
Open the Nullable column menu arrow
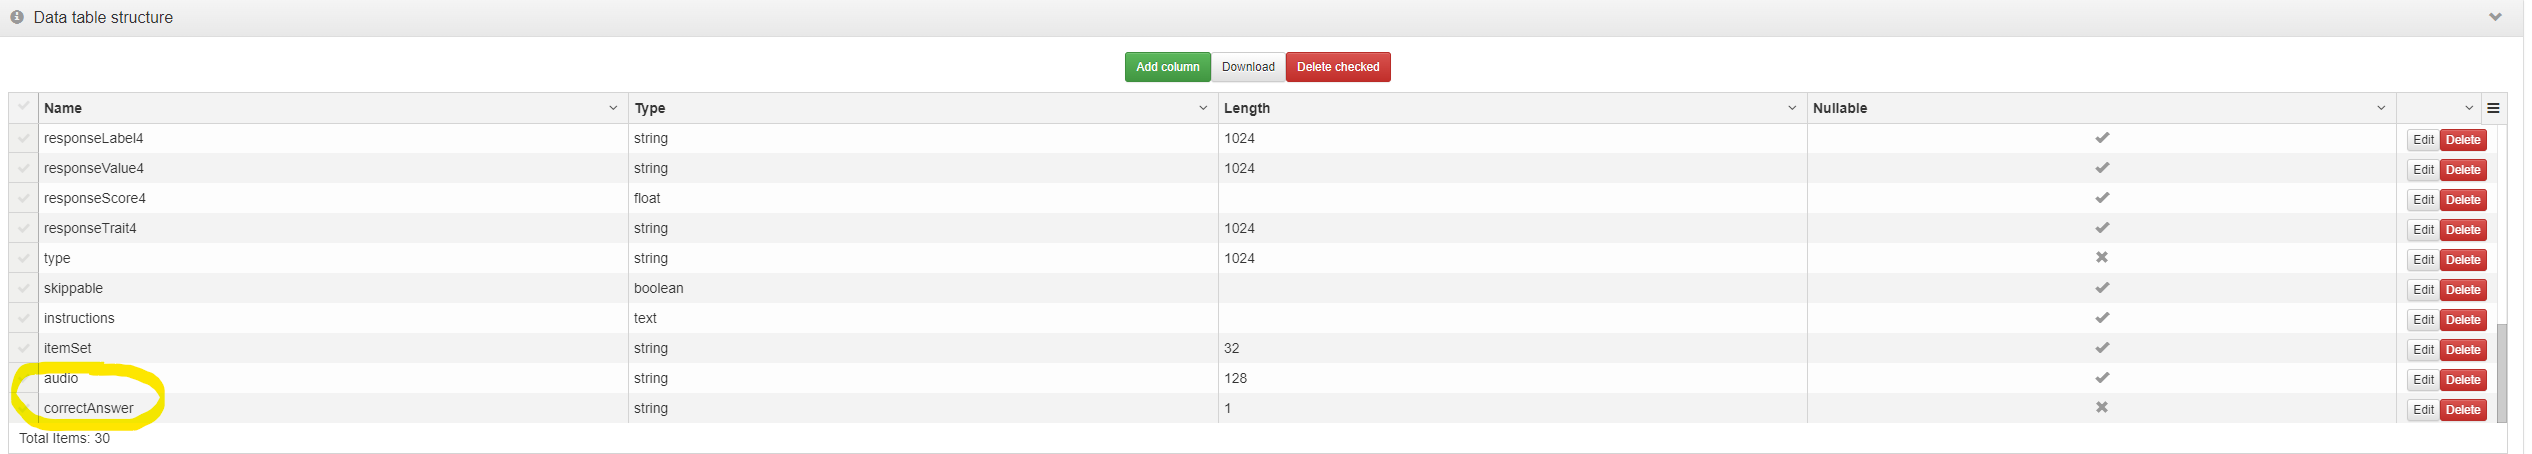2381,108
